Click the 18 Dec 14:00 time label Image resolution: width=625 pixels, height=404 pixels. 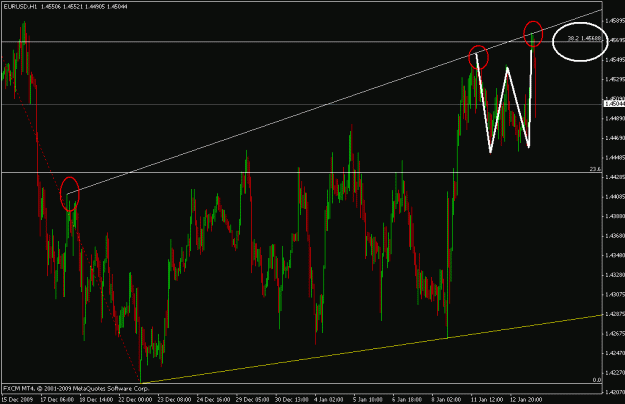point(96,399)
